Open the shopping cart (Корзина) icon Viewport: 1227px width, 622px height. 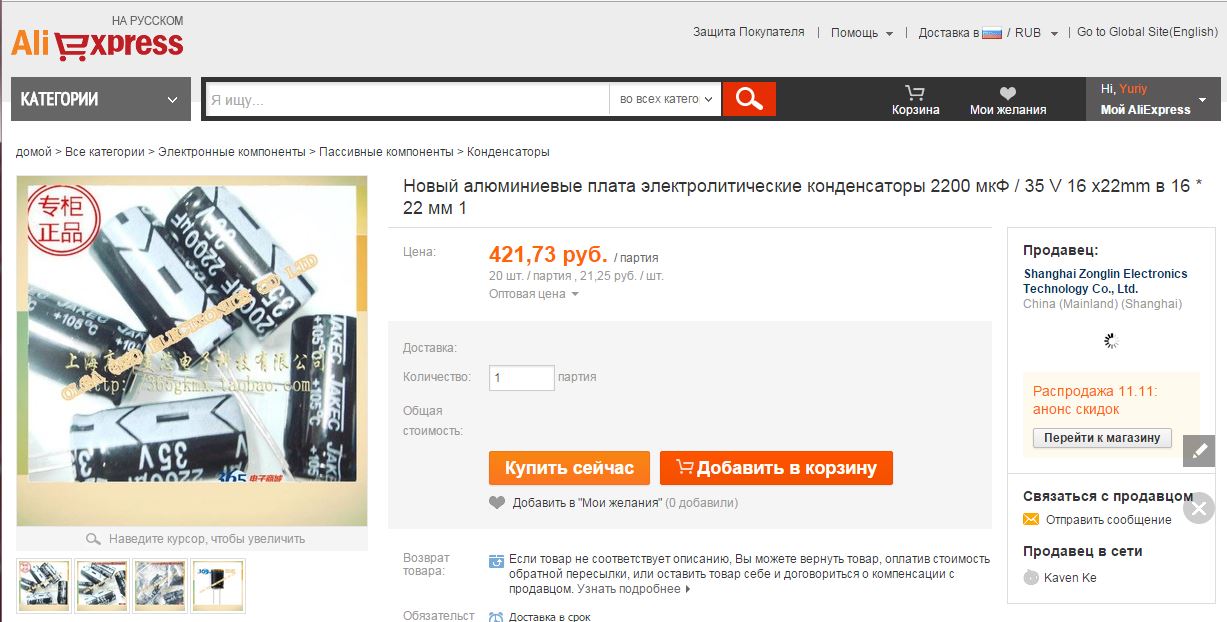coord(915,92)
